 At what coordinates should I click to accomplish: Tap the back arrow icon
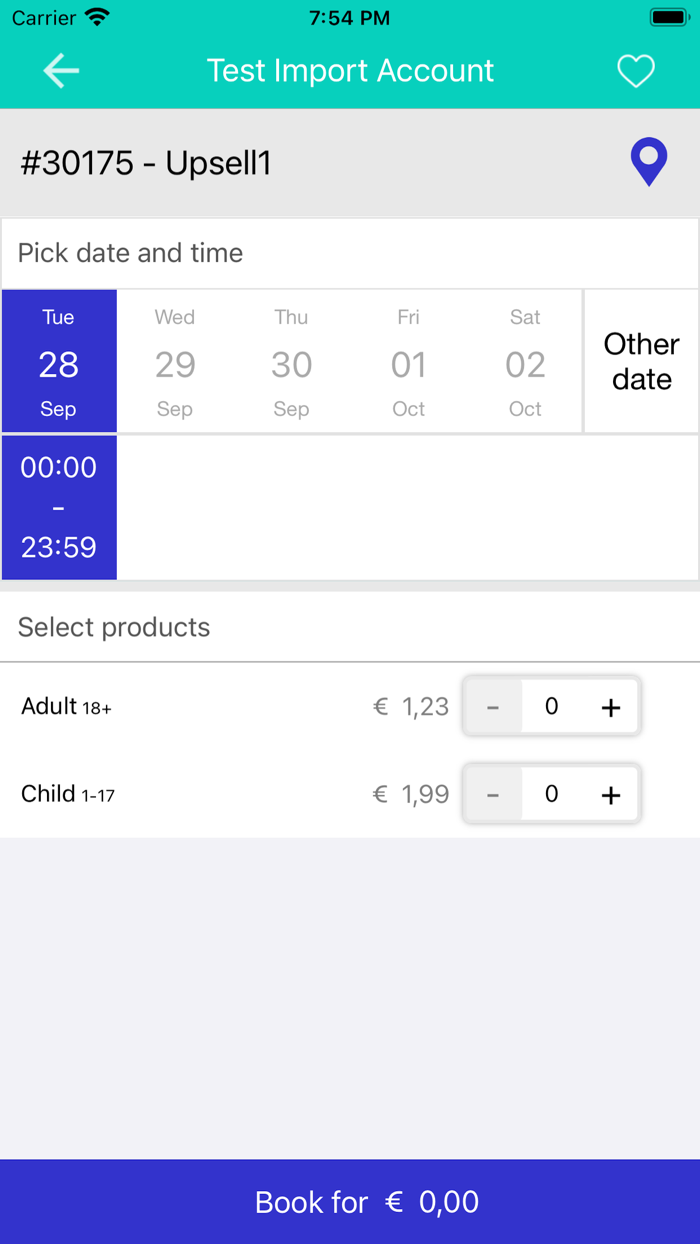(x=61, y=71)
